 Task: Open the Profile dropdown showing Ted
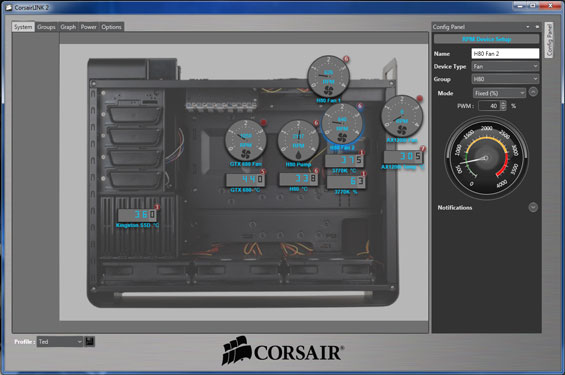pyautogui.click(x=60, y=341)
